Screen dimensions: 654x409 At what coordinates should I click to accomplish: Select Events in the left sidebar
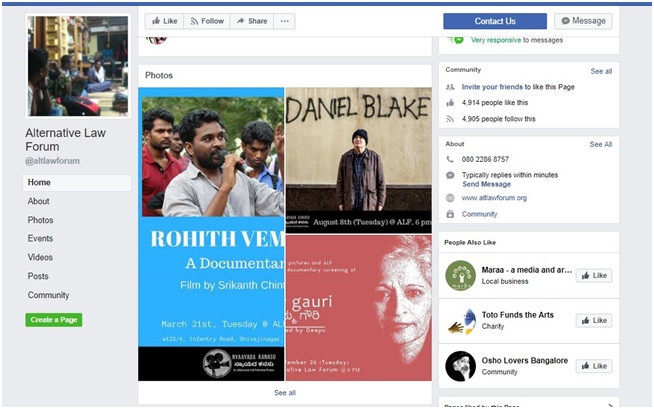click(41, 239)
